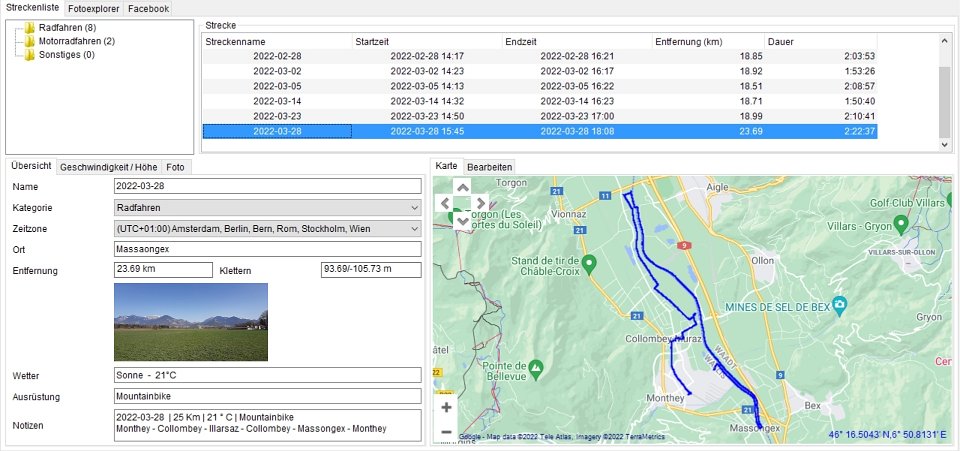Image resolution: width=960 pixels, height=451 pixels.
Task: Click the map pan down arrow
Action: pos(461,221)
